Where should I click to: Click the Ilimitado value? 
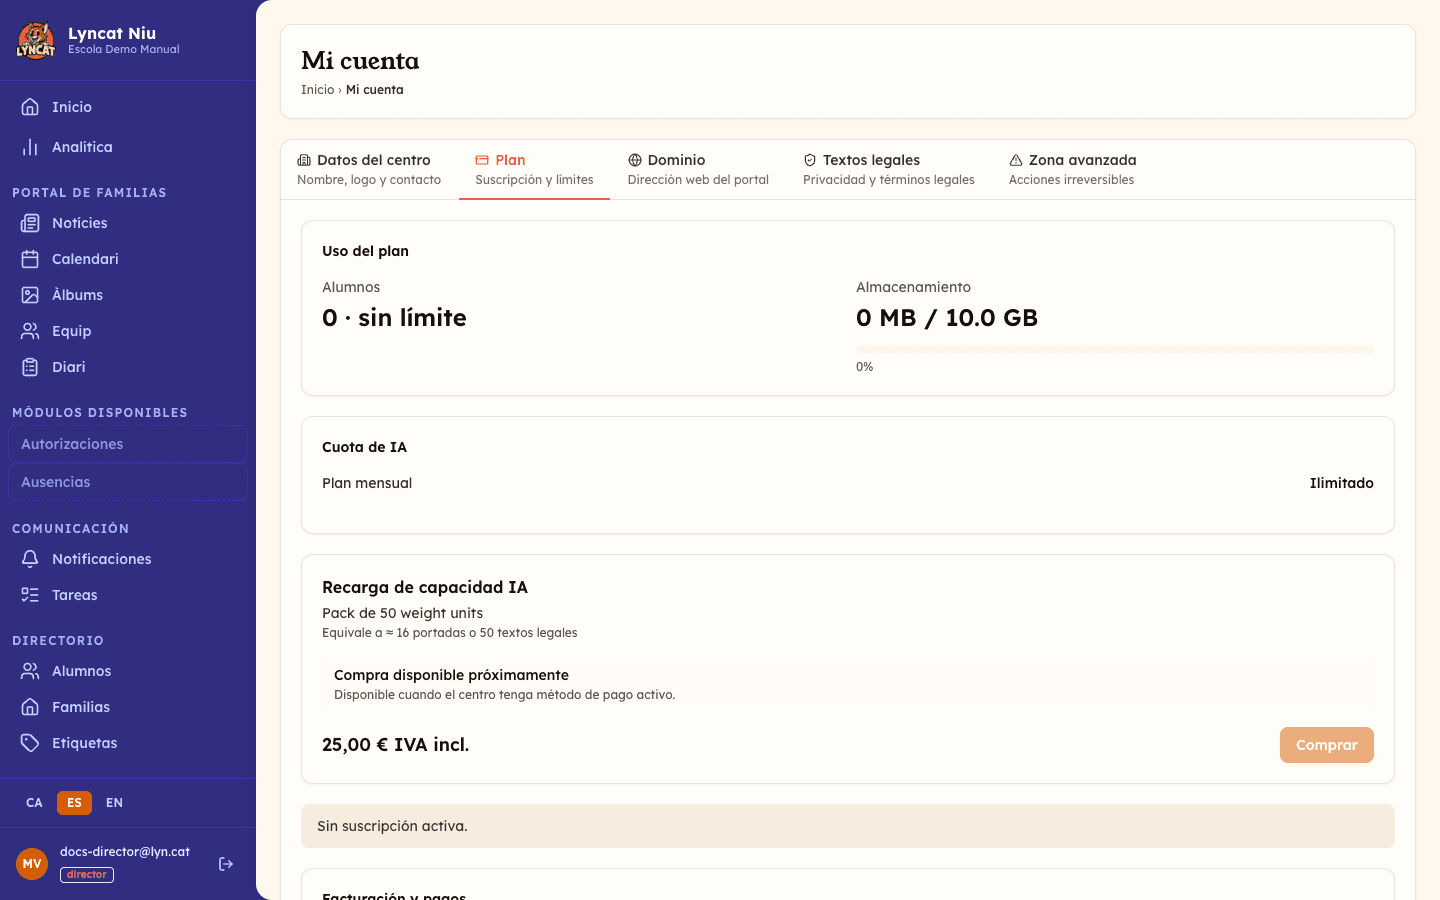click(1341, 483)
